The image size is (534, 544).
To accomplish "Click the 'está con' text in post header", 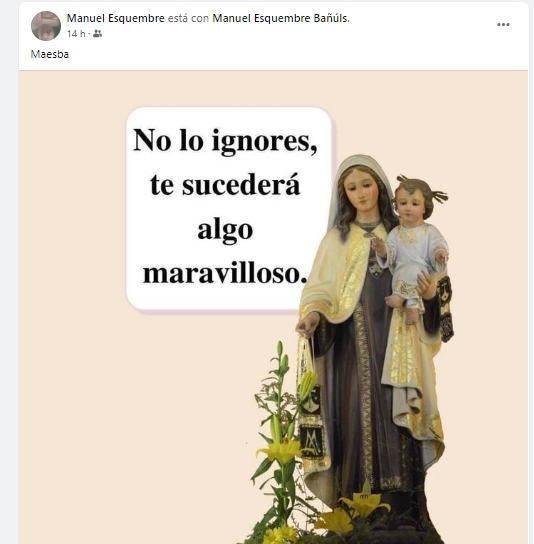I will 188,18.
